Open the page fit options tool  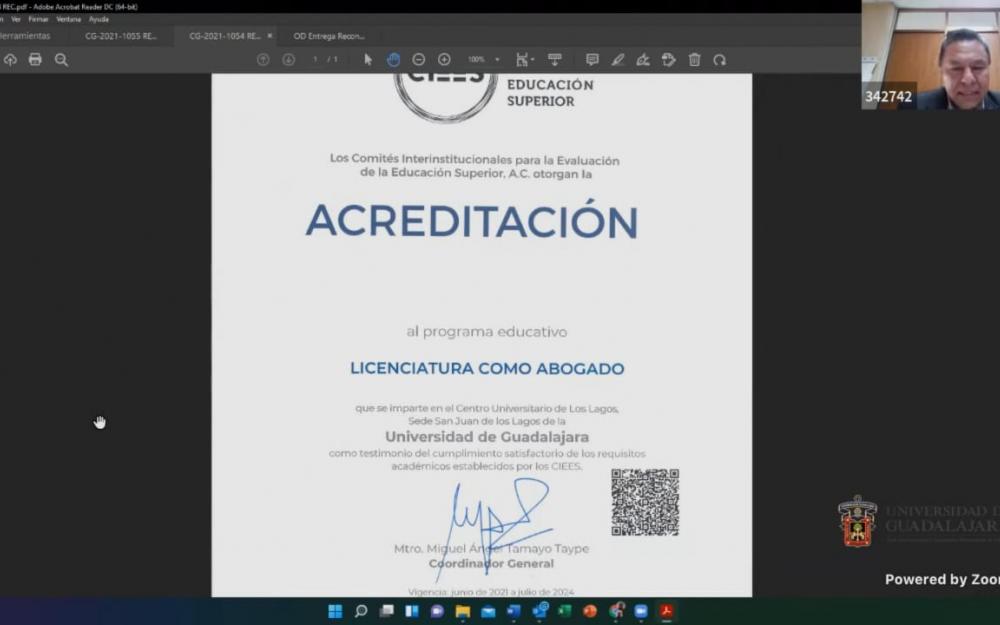pyautogui.click(x=524, y=60)
